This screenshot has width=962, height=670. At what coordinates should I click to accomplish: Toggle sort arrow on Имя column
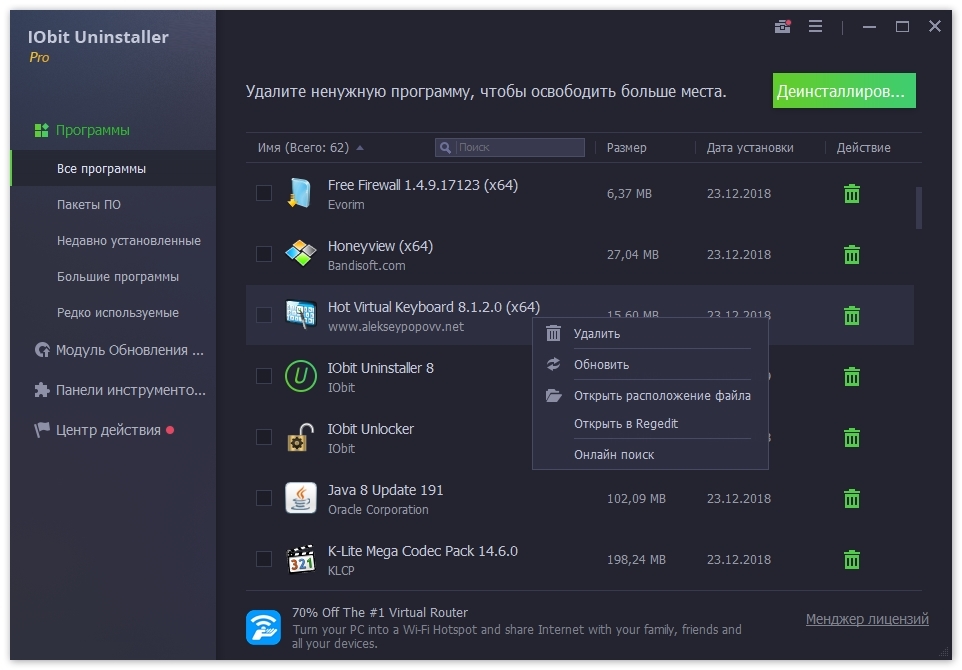[x=360, y=148]
